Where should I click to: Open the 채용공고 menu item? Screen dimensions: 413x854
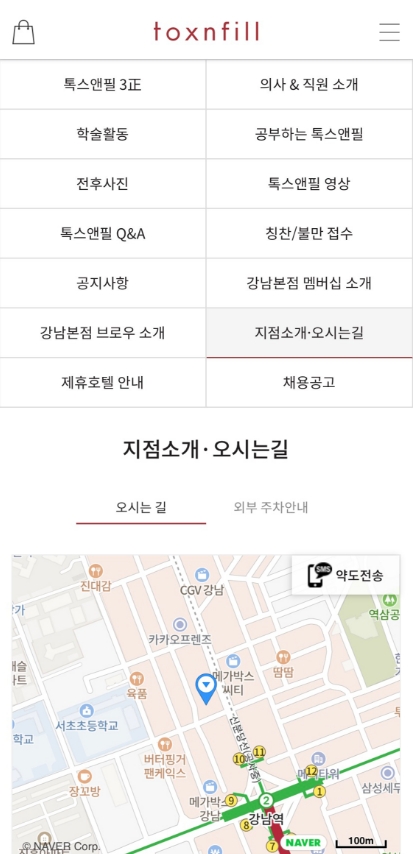click(309, 382)
